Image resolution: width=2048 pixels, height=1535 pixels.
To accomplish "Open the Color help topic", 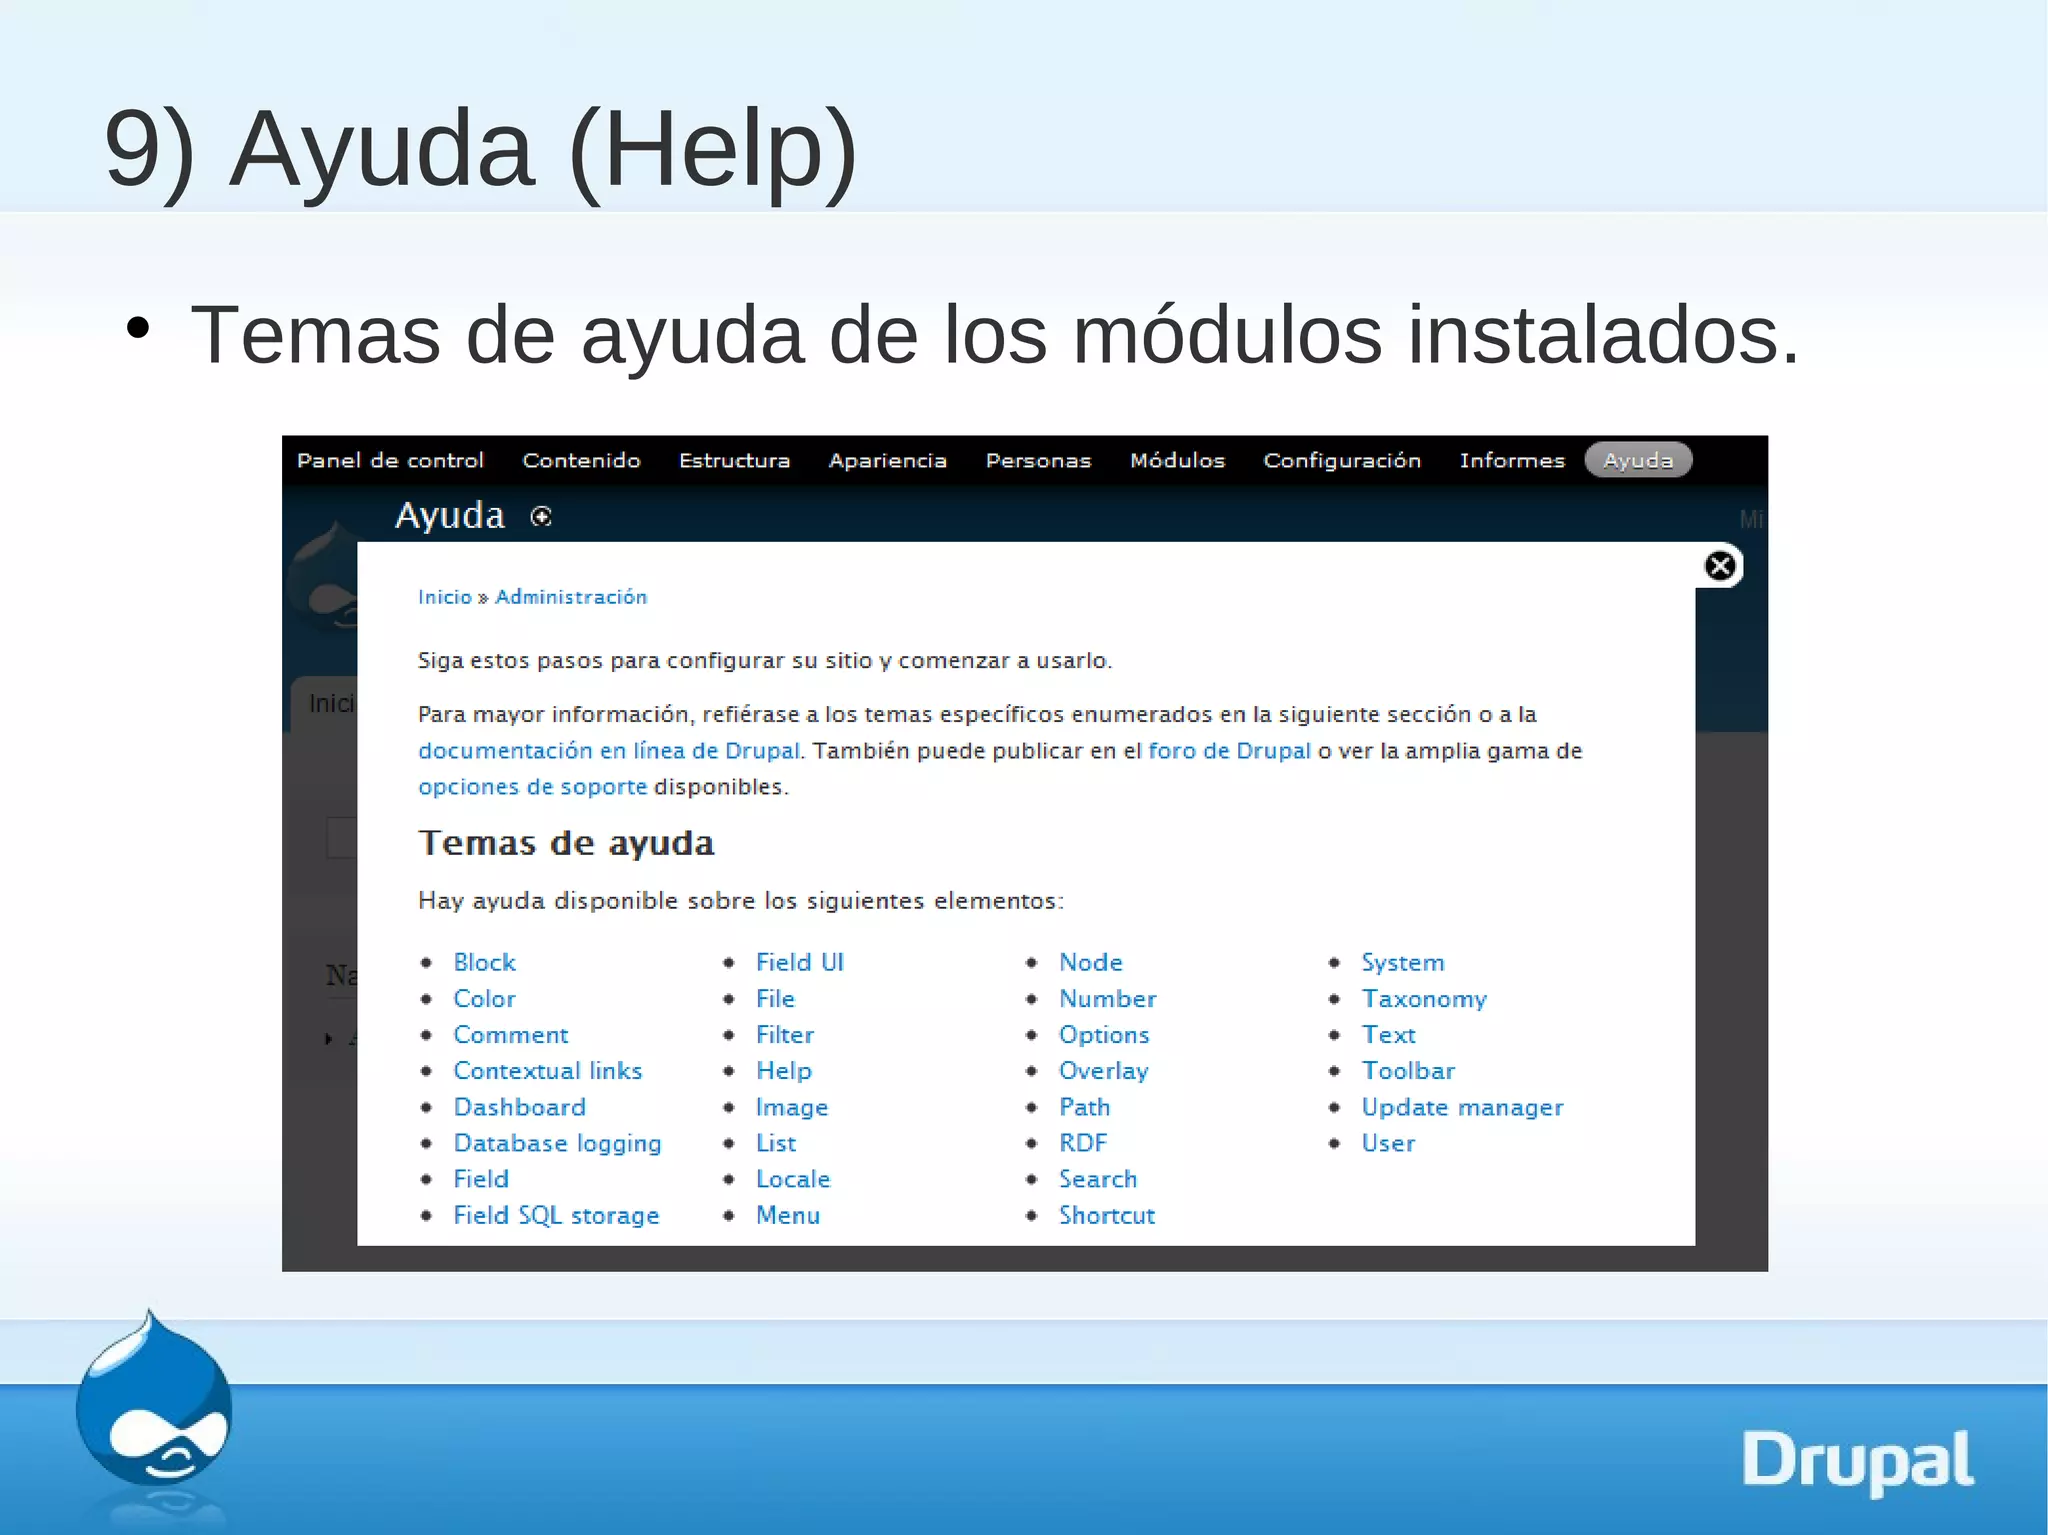I will (484, 998).
